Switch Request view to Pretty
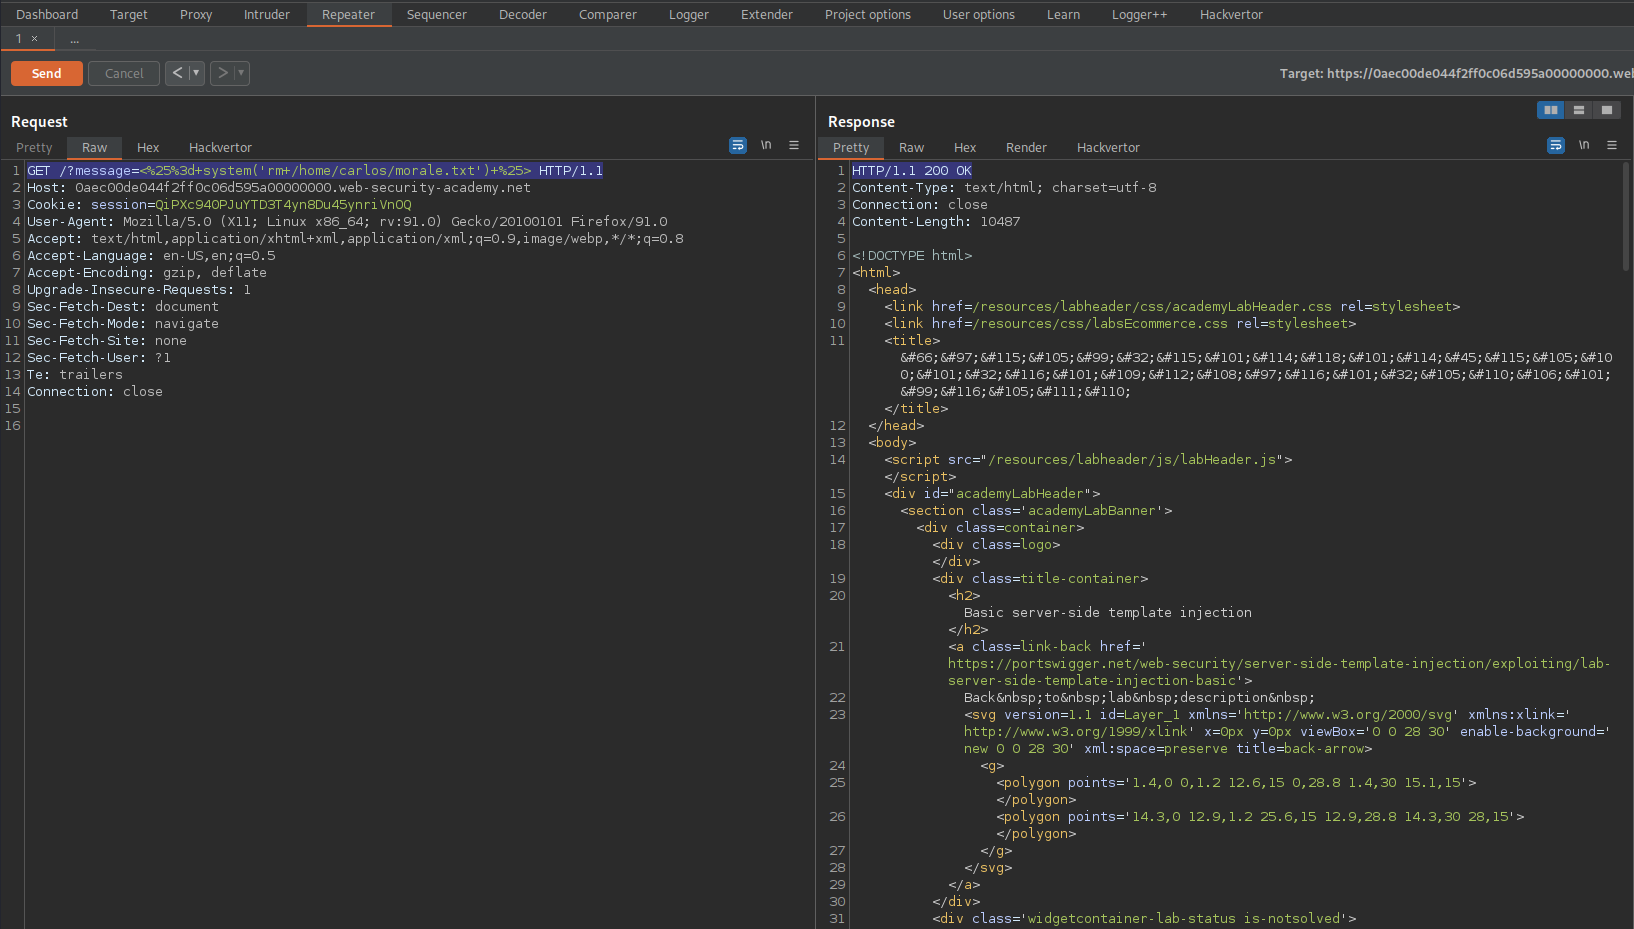This screenshot has width=1634, height=929. pyautogui.click(x=34, y=147)
